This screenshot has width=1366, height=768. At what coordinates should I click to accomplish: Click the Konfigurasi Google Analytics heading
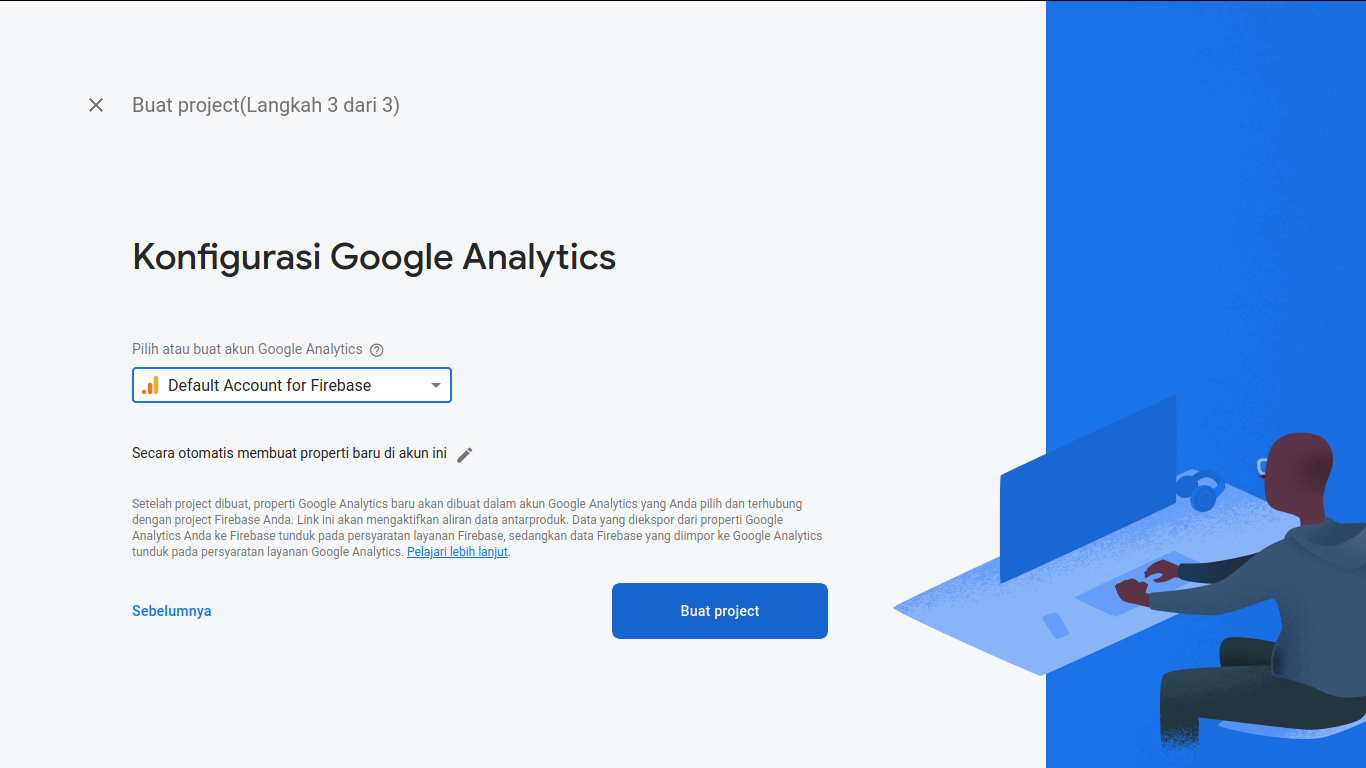point(374,257)
